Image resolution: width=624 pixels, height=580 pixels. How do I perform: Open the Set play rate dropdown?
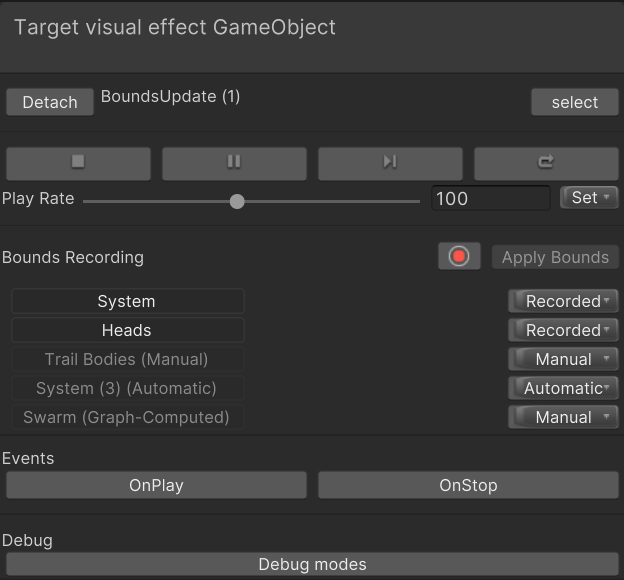tap(589, 198)
